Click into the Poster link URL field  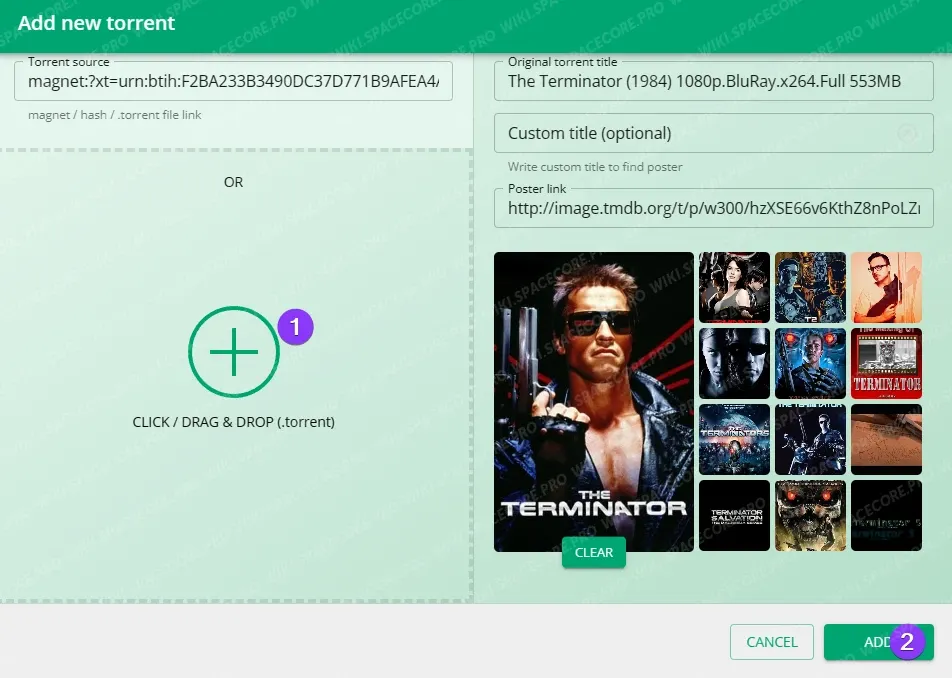(x=713, y=208)
